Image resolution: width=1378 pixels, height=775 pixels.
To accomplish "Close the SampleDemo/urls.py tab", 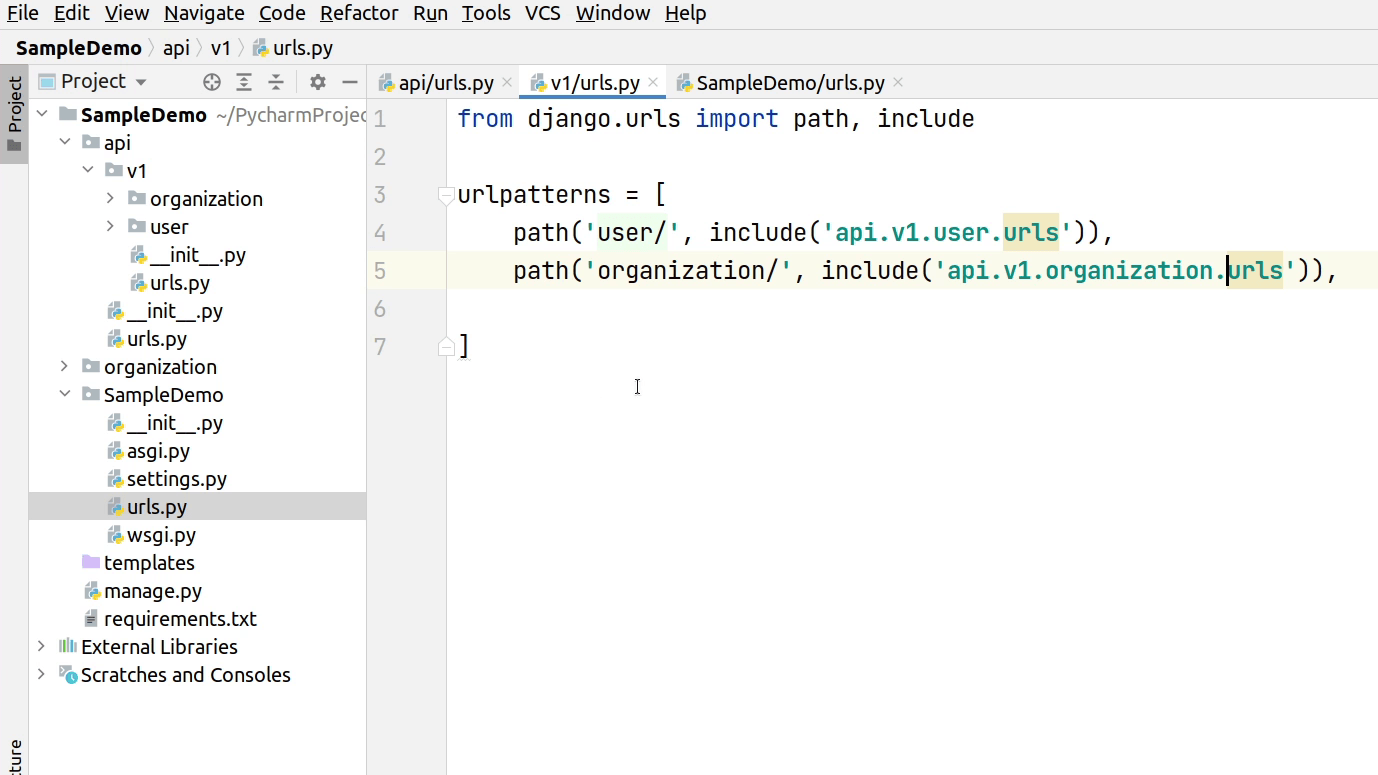I will [x=897, y=82].
